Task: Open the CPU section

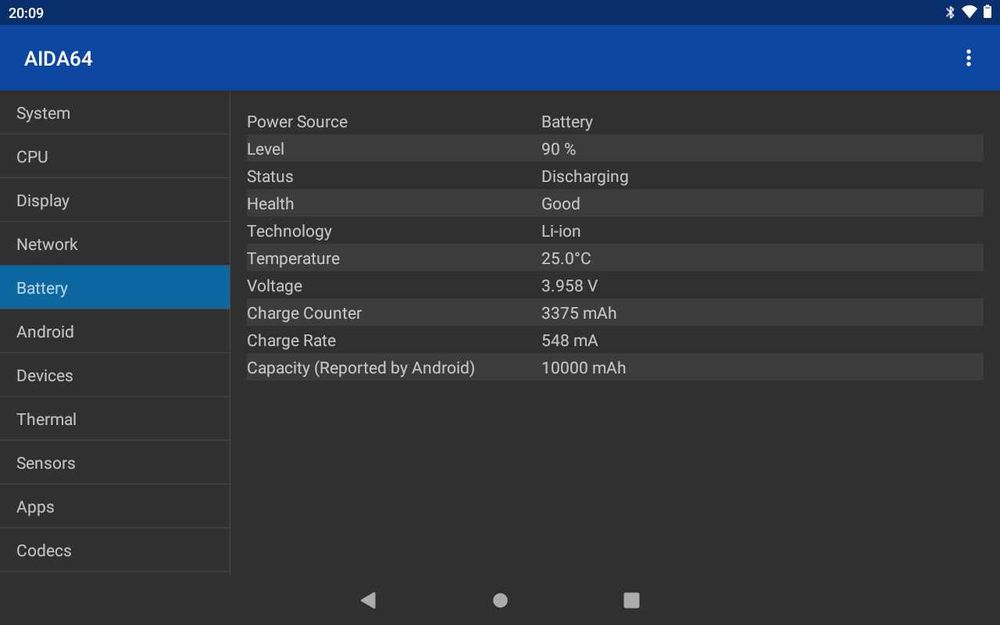Action: pyautogui.click(x=115, y=156)
